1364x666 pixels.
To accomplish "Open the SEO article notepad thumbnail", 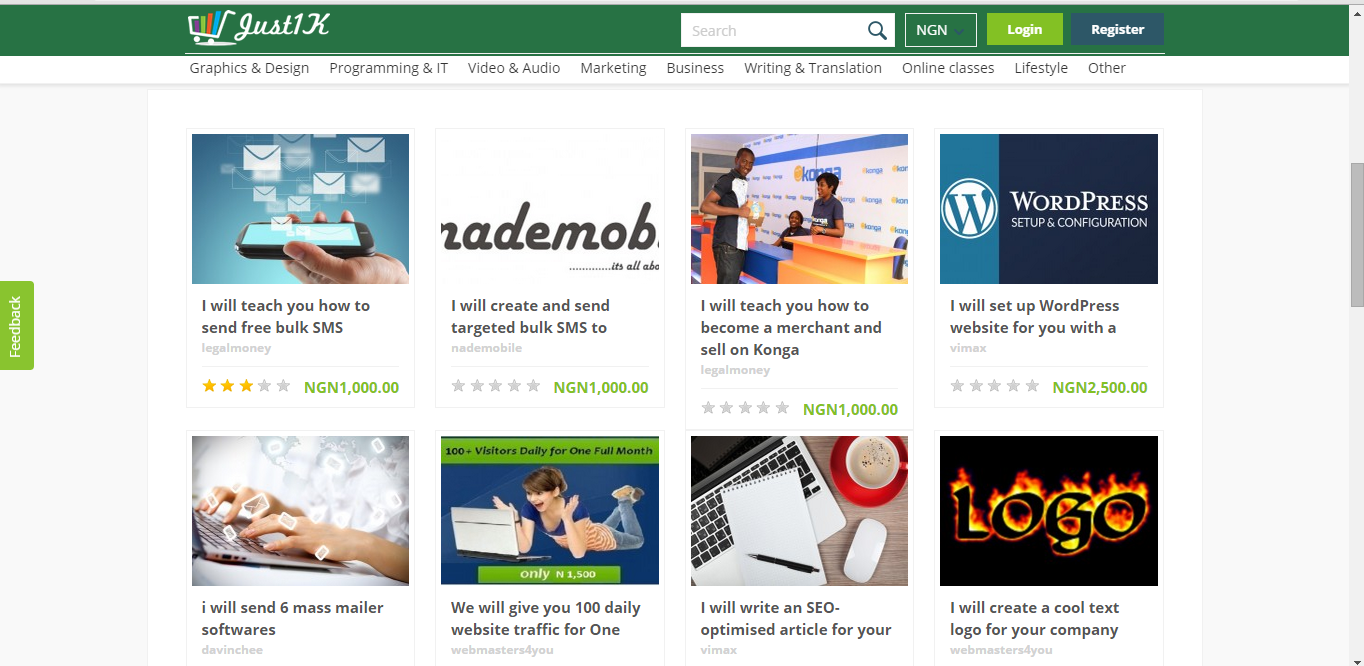I will pyautogui.click(x=799, y=511).
